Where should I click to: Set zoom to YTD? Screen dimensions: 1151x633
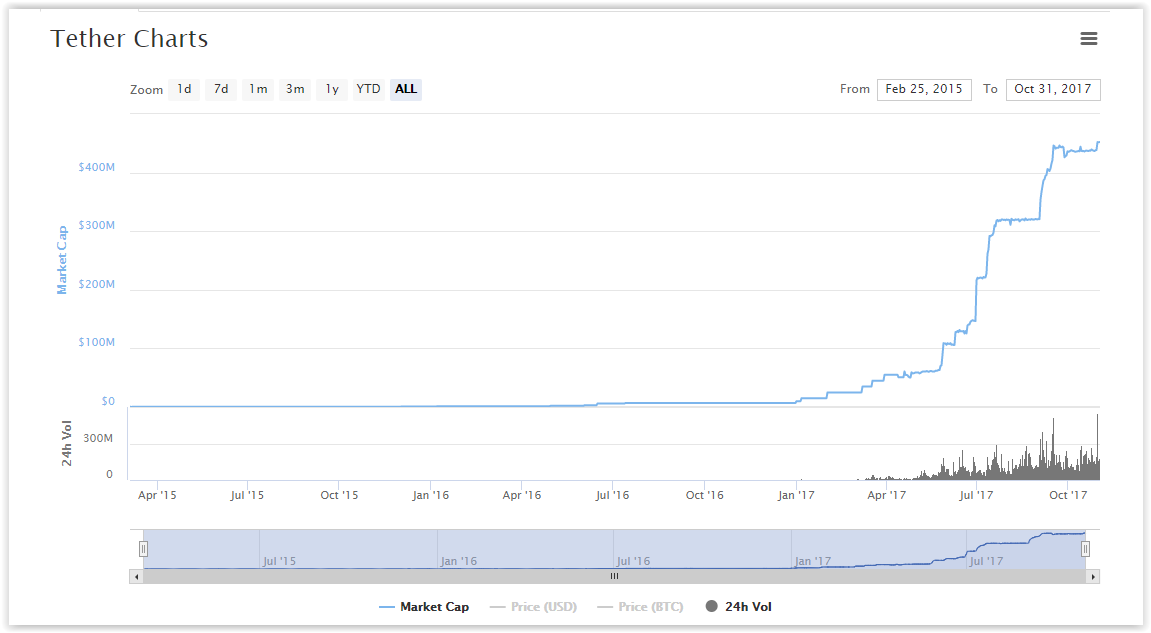pos(368,89)
